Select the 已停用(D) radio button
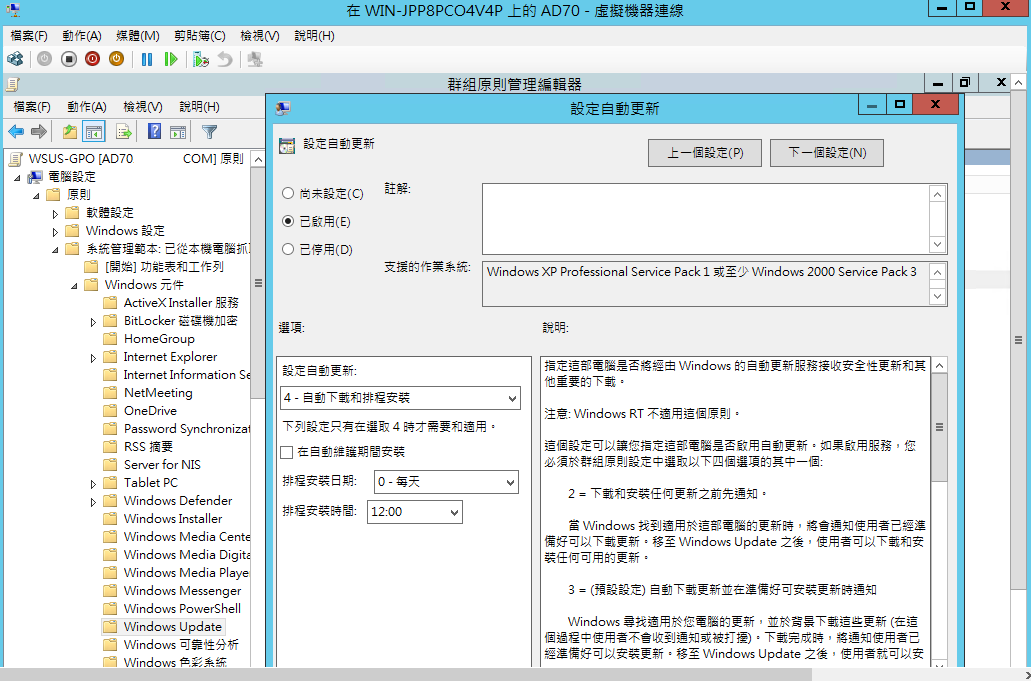The image size is (1031, 681). (287, 249)
